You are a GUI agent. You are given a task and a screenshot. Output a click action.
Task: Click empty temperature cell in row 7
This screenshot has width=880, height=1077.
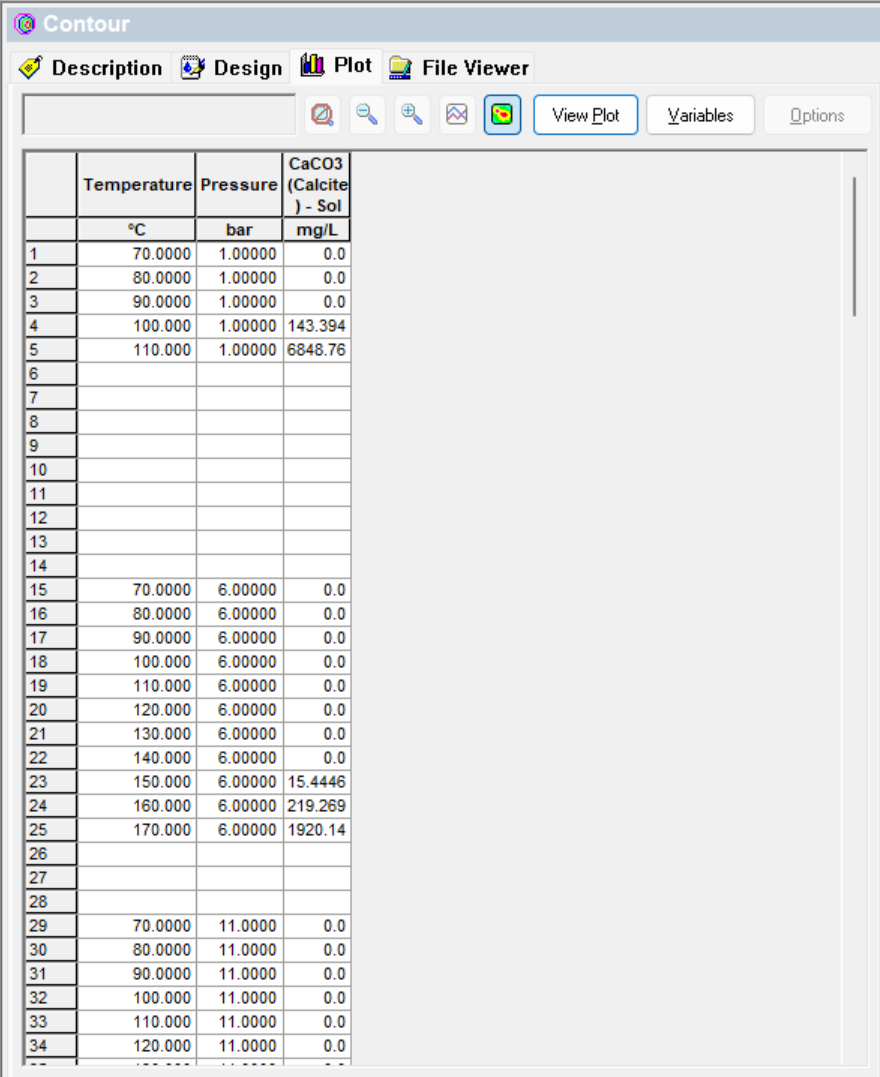pos(137,398)
